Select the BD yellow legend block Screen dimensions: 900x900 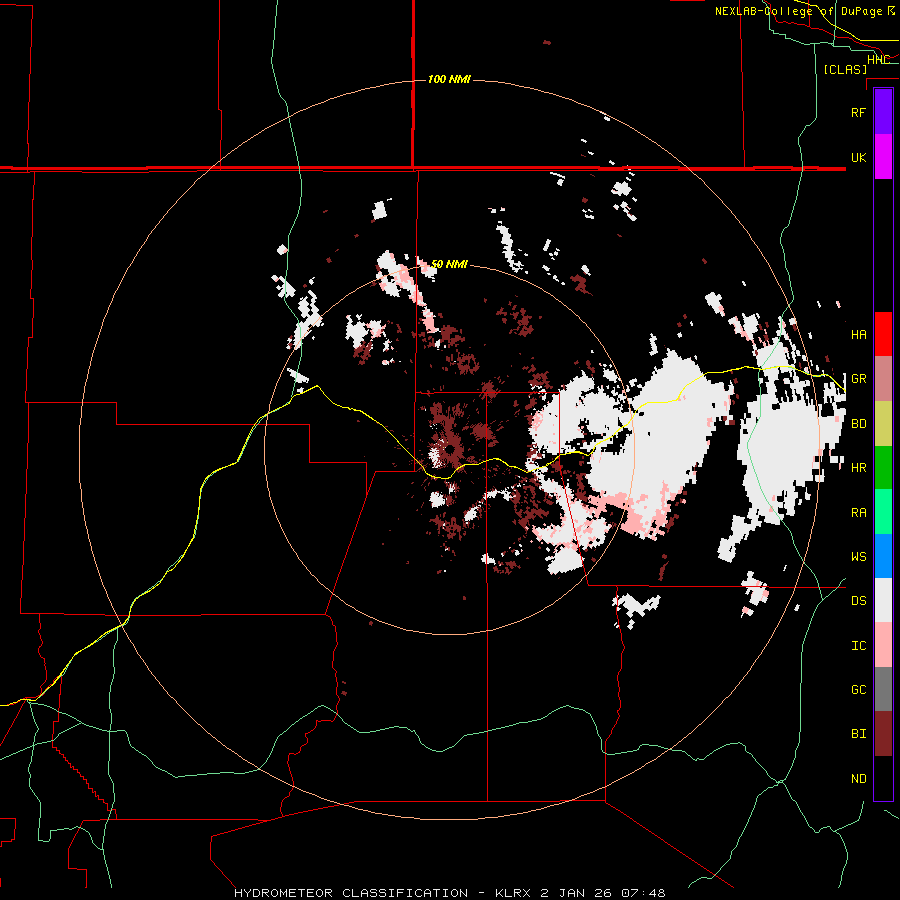click(x=883, y=424)
